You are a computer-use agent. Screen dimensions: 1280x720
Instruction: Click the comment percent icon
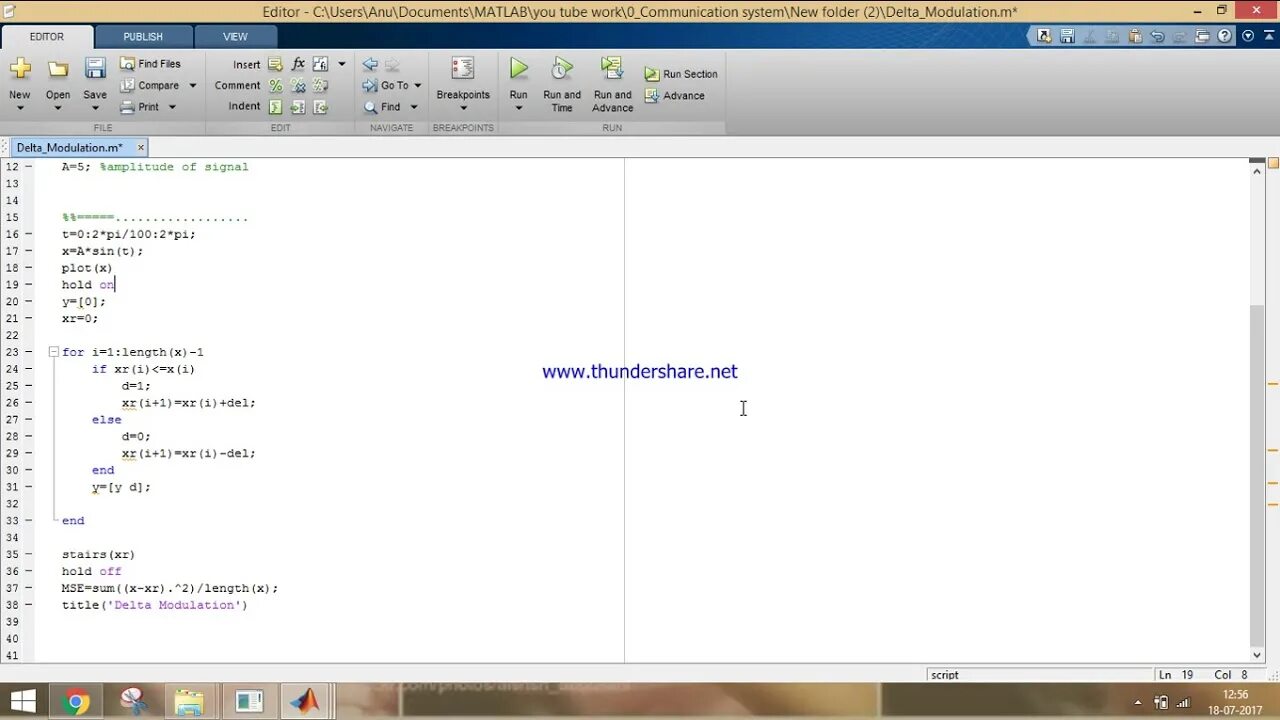275,86
